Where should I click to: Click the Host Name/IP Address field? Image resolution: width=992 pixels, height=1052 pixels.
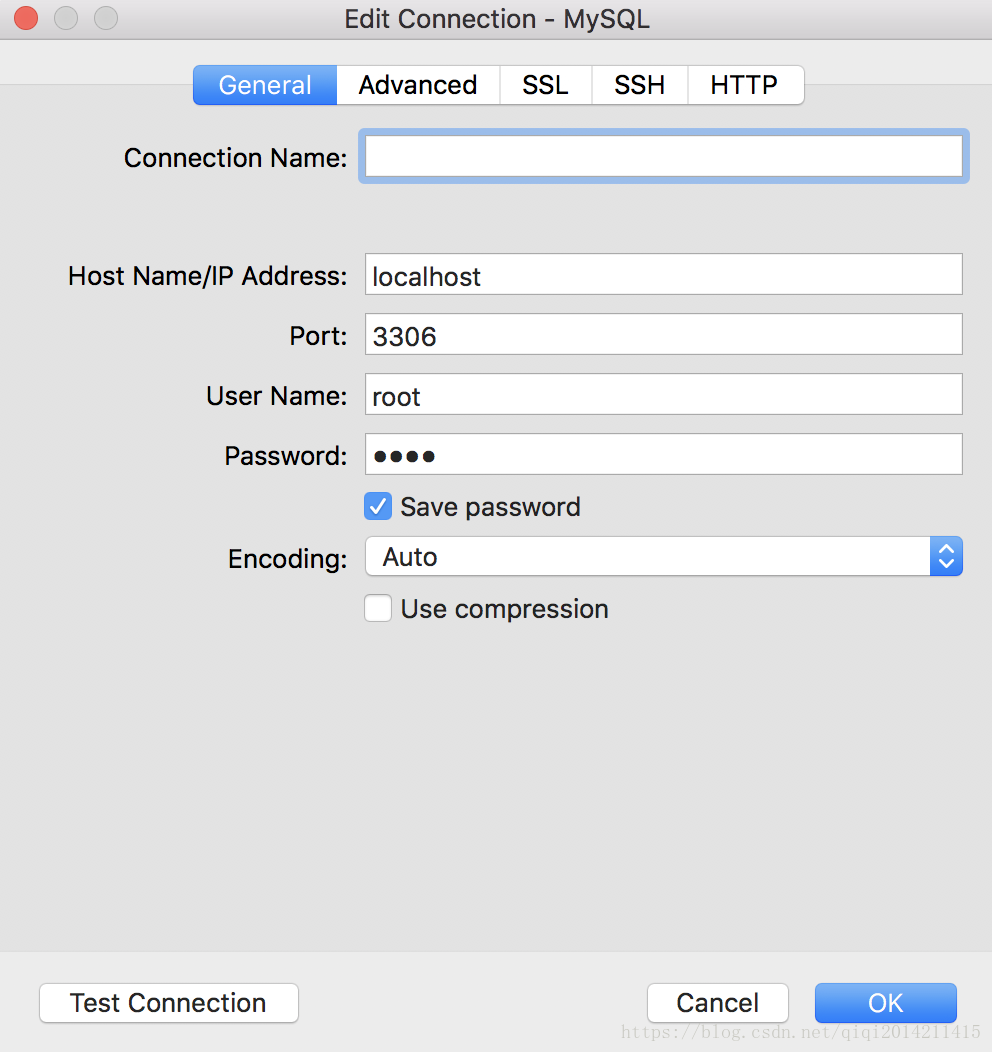point(663,274)
